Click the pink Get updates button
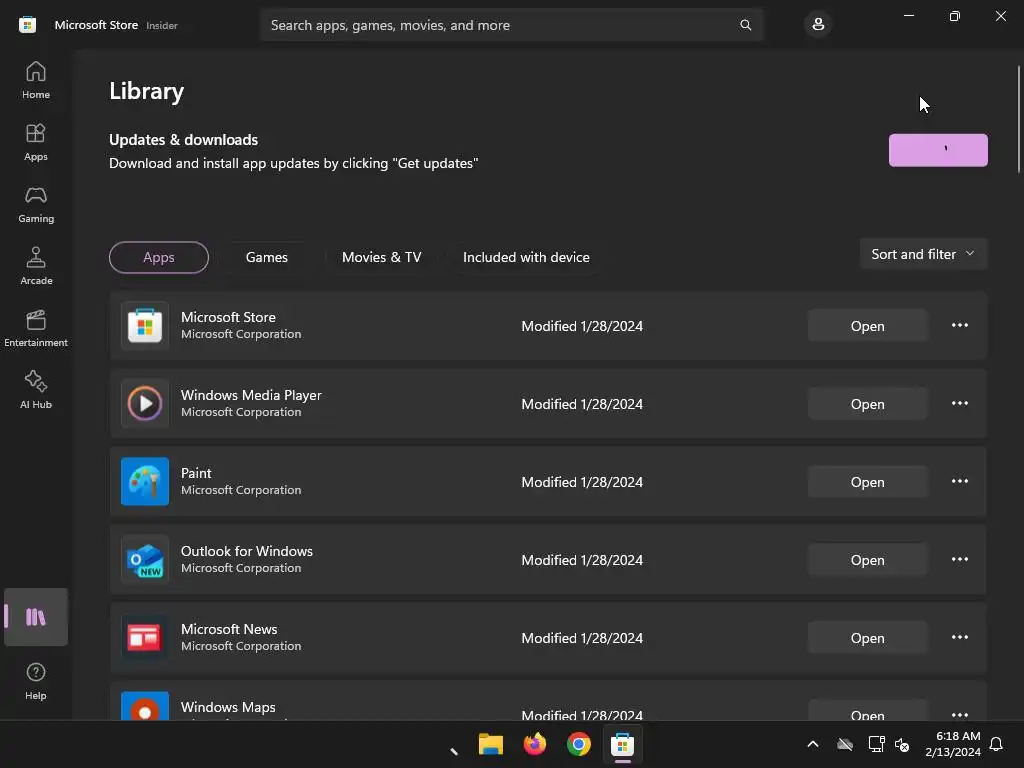Image resolution: width=1024 pixels, height=768 pixels. click(x=938, y=150)
